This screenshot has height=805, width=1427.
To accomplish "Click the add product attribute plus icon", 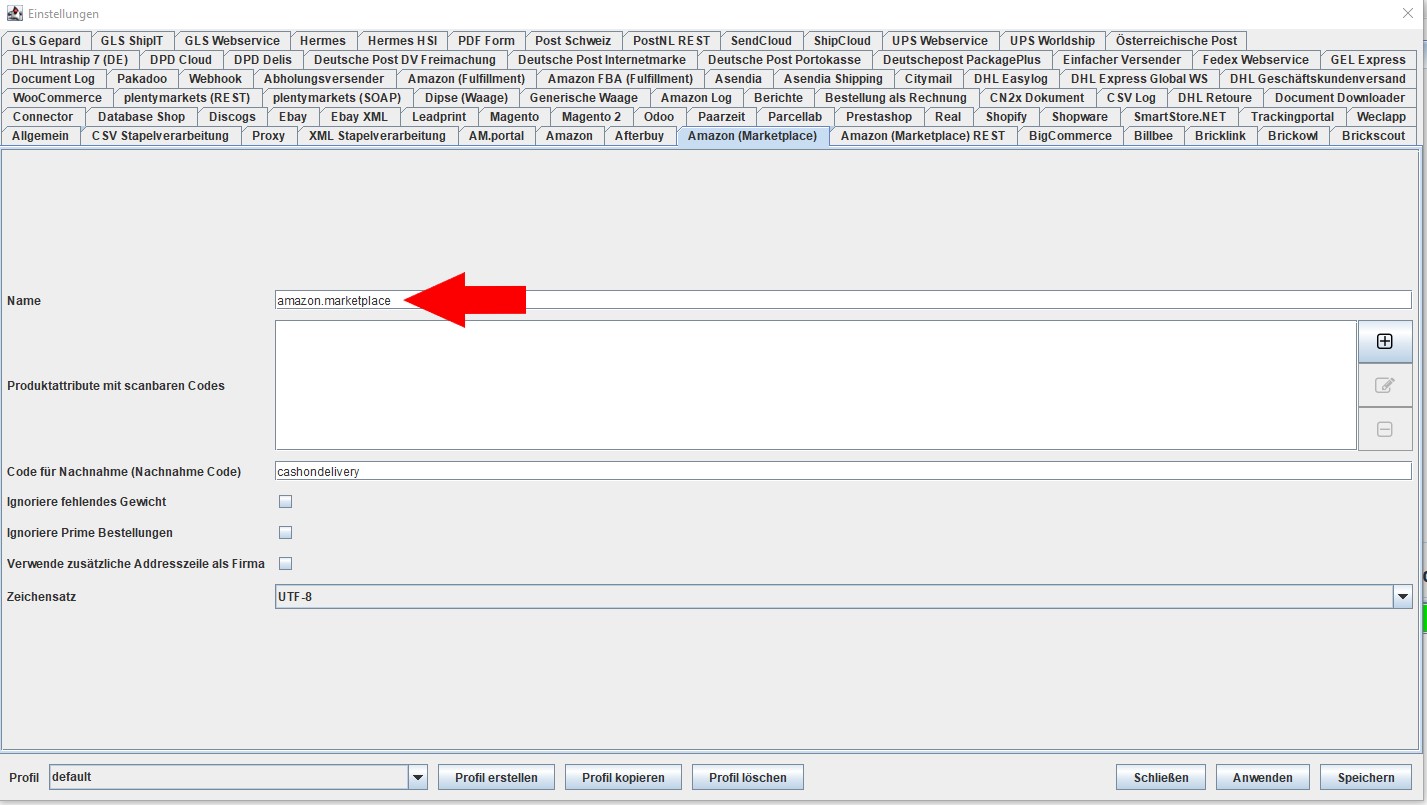I will click(1385, 341).
